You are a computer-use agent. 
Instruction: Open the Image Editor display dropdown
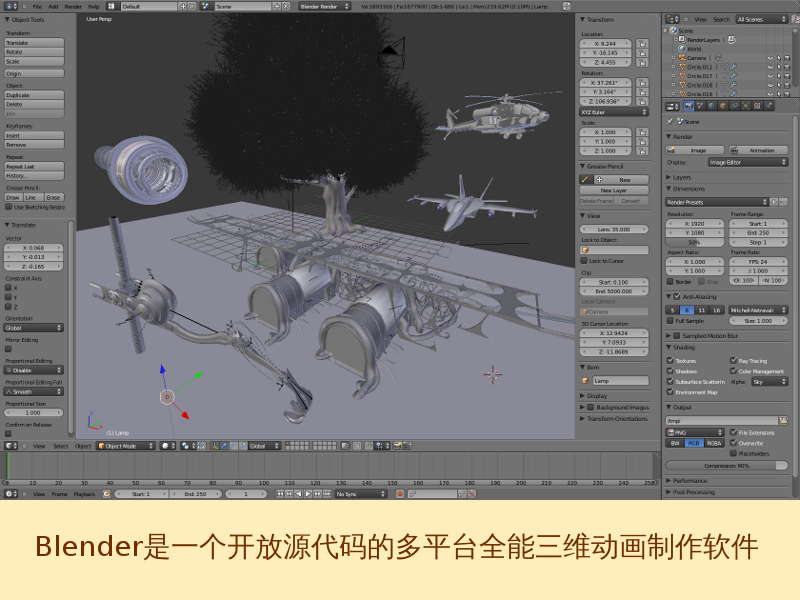(748, 162)
